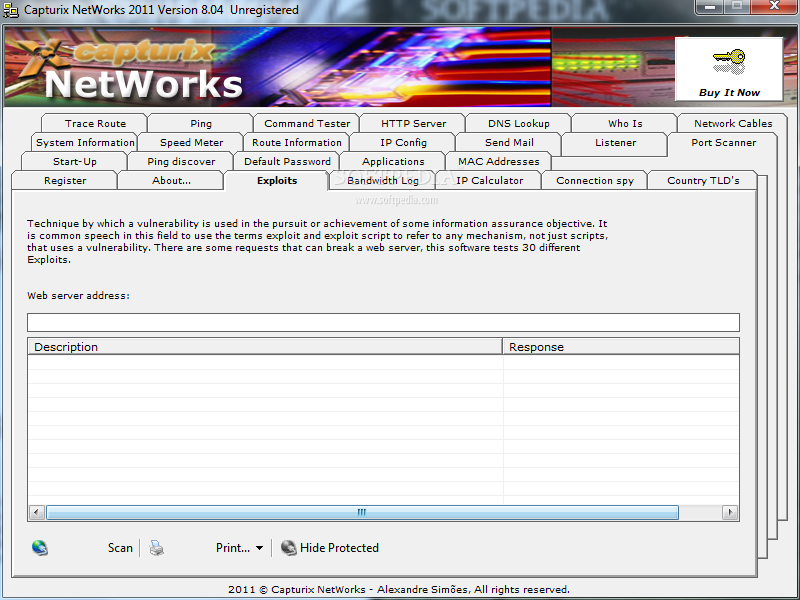The image size is (800, 600).
Task: Switch to the Ping tab
Action: (x=201, y=123)
